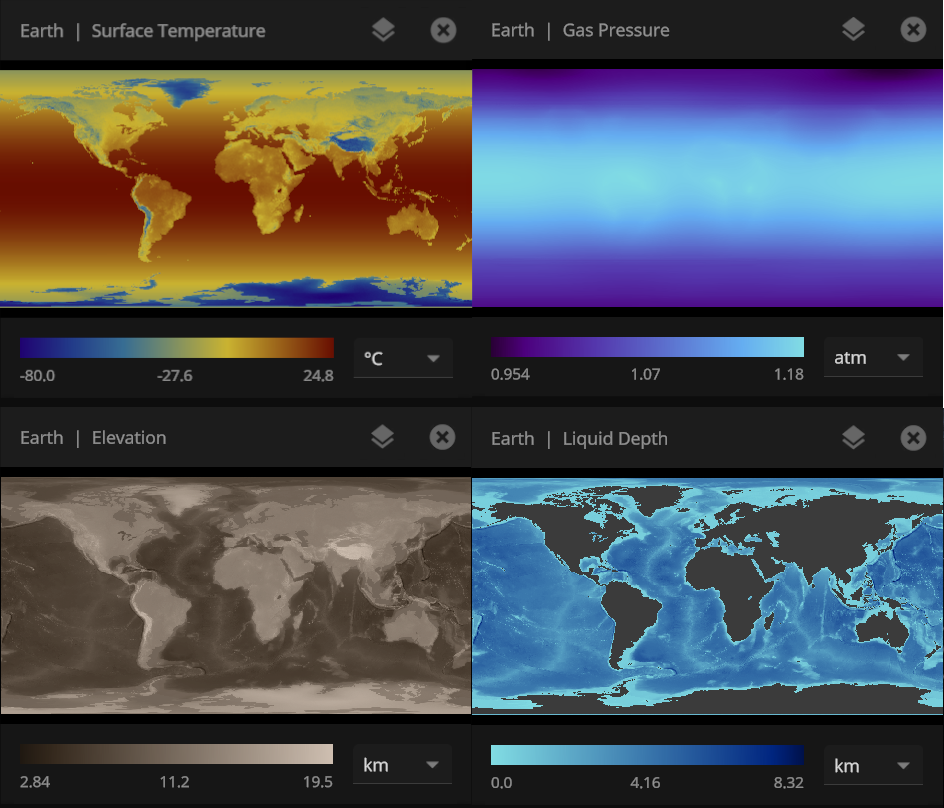Click the Surface Temperature color scale bar

click(176, 347)
